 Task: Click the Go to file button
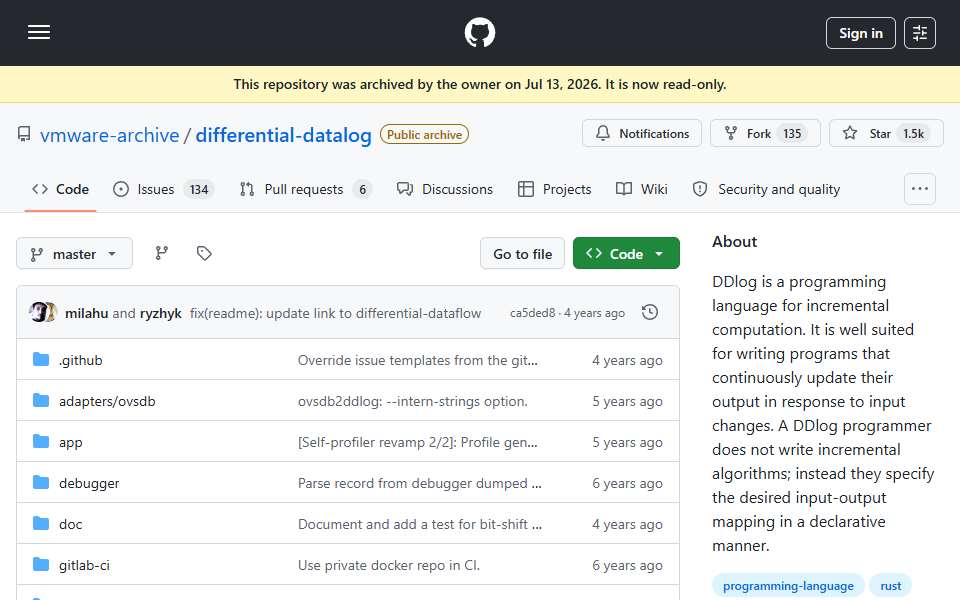point(522,253)
